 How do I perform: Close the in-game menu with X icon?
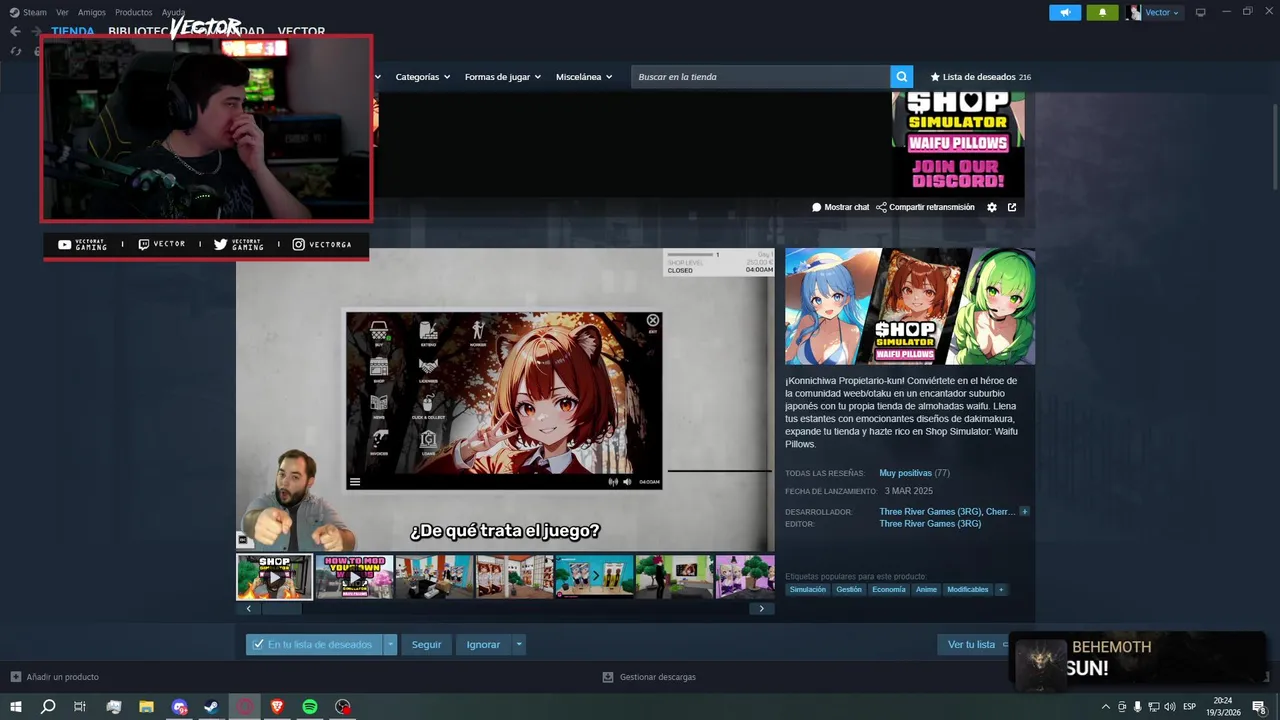(653, 320)
